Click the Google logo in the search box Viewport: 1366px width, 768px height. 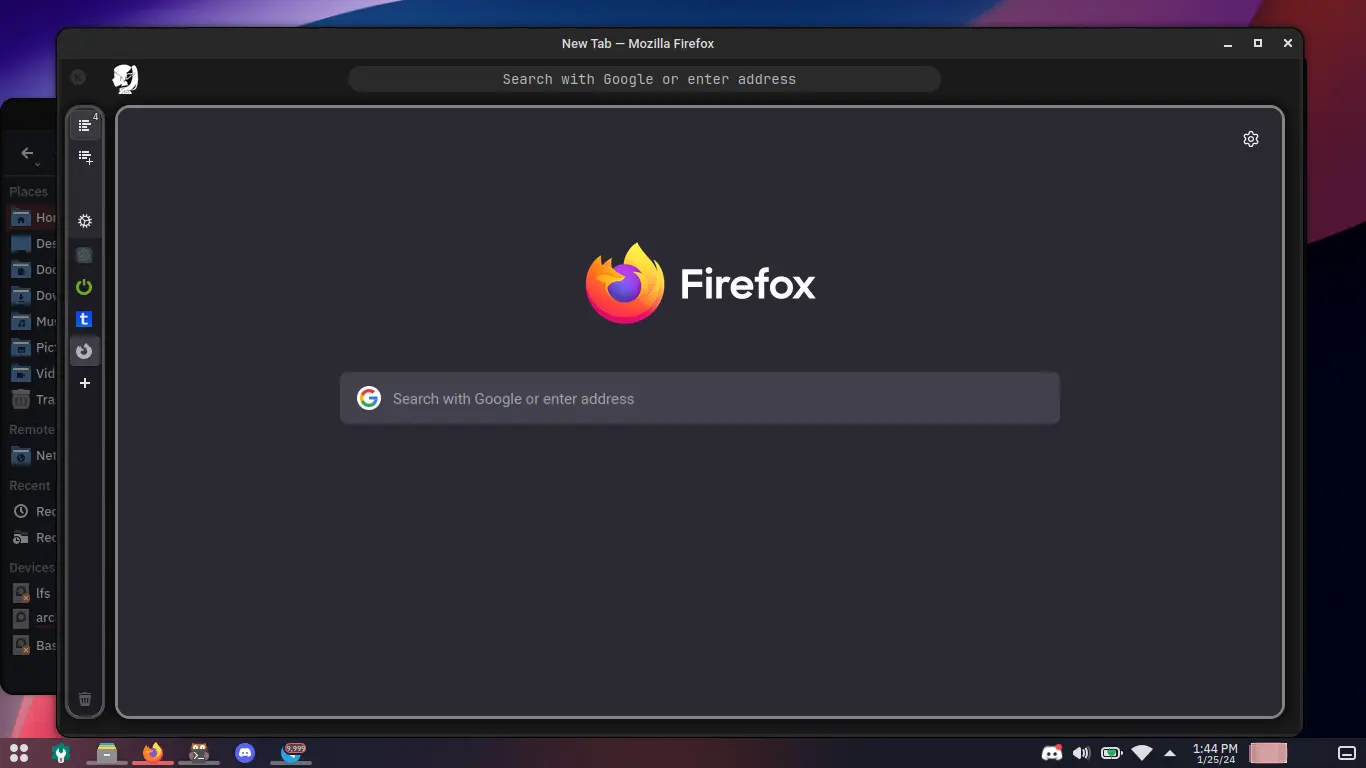tap(369, 398)
